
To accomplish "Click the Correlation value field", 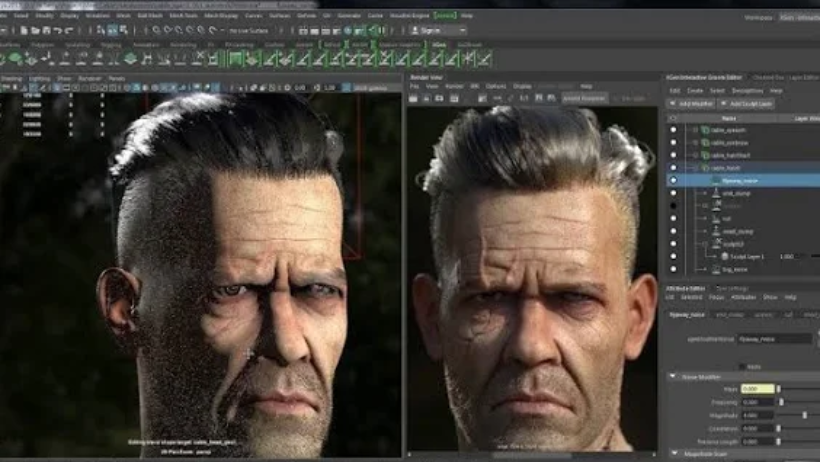I will coord(757,428).
